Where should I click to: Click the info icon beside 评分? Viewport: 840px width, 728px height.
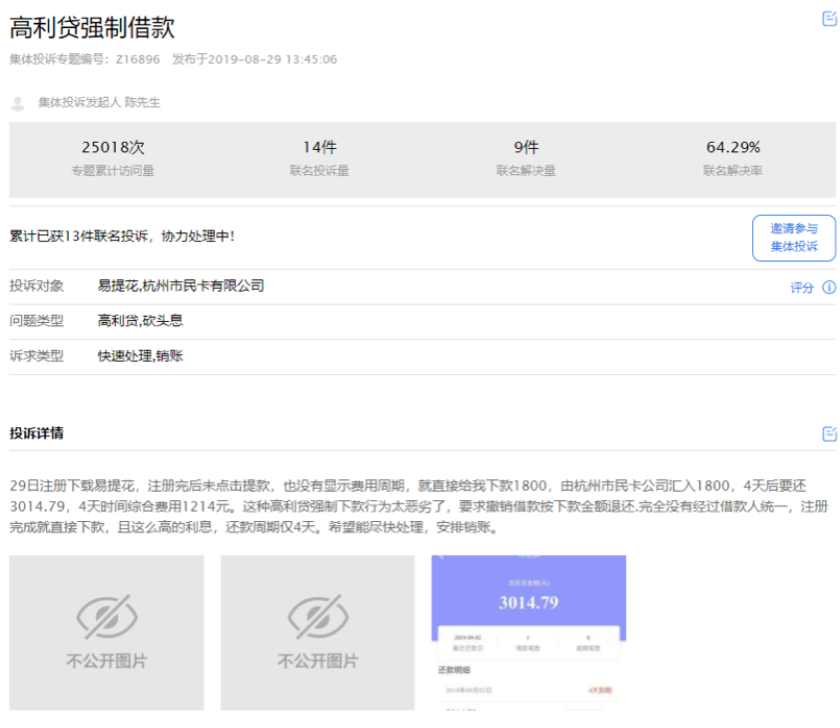829,288
